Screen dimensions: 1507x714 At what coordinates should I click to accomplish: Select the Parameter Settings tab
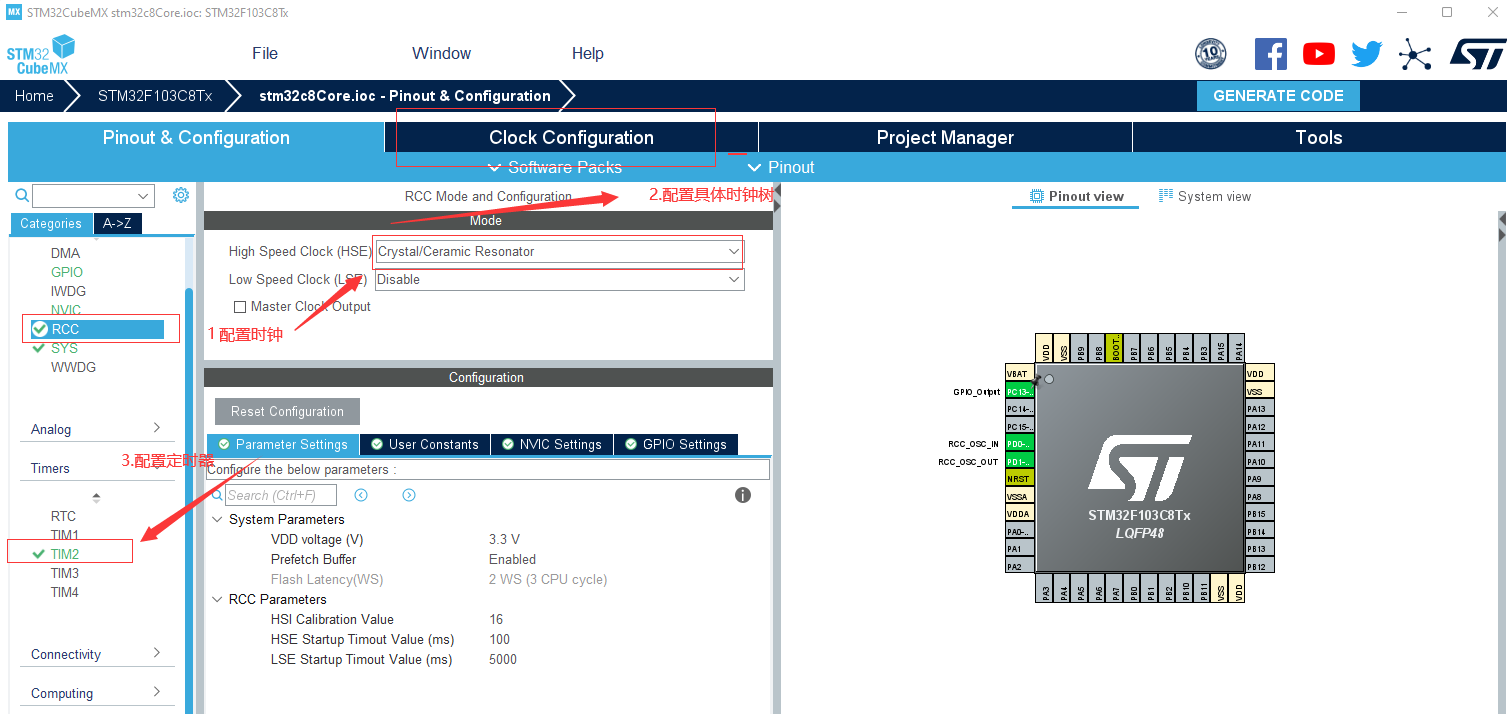282,444
